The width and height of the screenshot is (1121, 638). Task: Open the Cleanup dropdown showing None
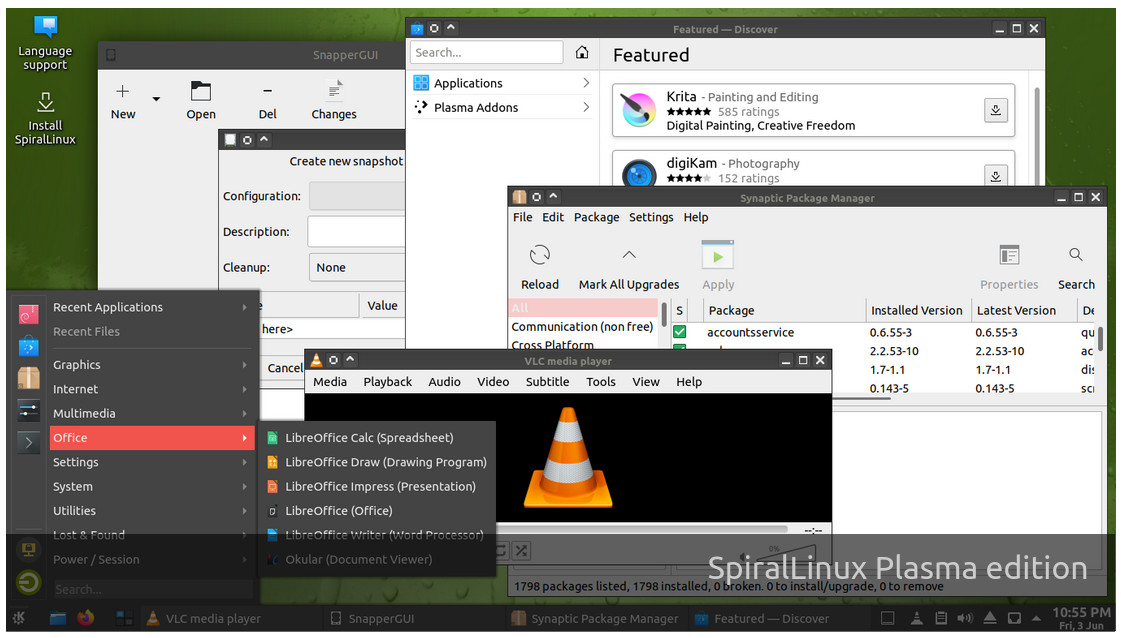[x=357, y=268]
